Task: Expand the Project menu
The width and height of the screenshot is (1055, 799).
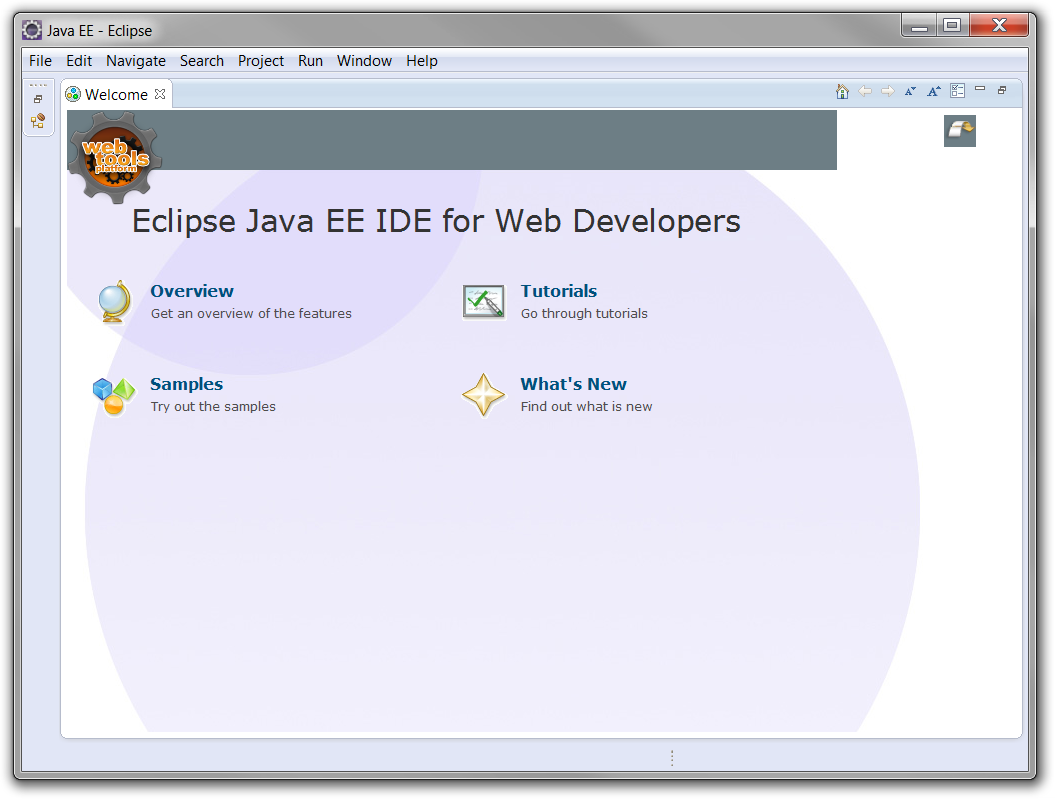Action: [x=261, y=61]
